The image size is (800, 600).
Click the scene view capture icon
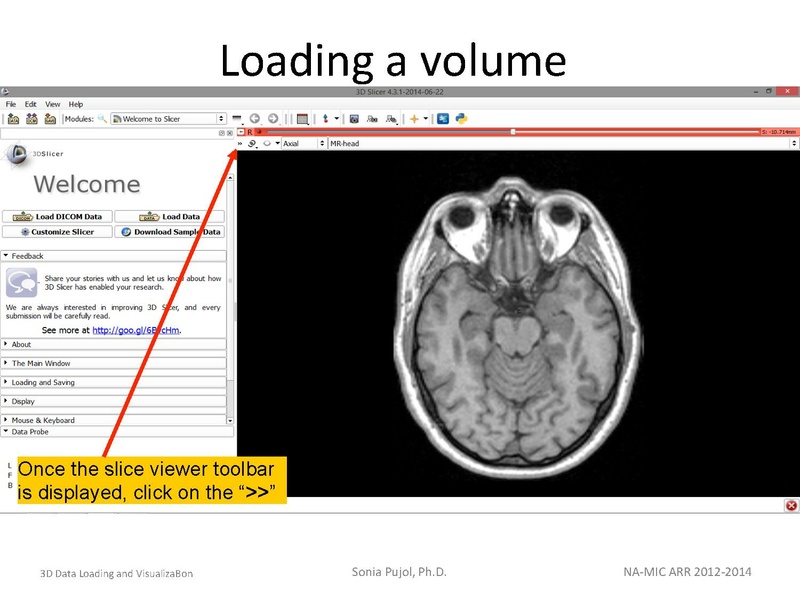[x=372, y=119]
